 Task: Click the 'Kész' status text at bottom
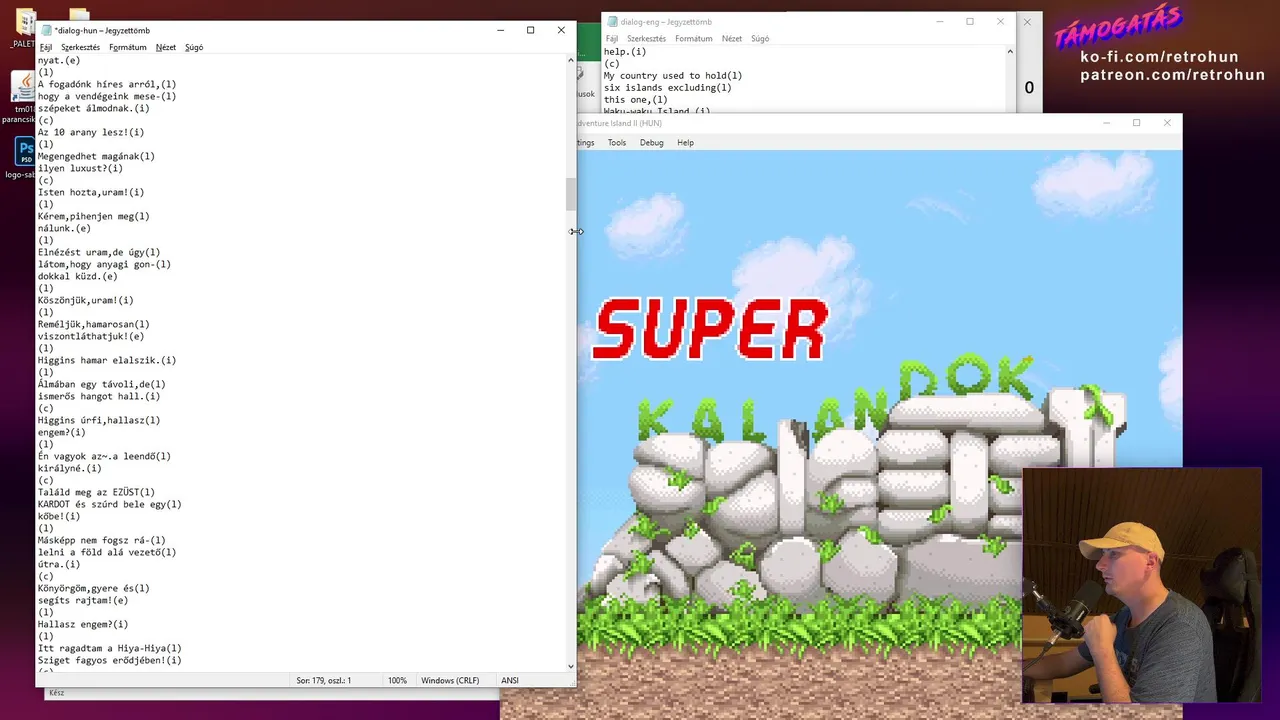pyautogui.click(x=56, y=693)
